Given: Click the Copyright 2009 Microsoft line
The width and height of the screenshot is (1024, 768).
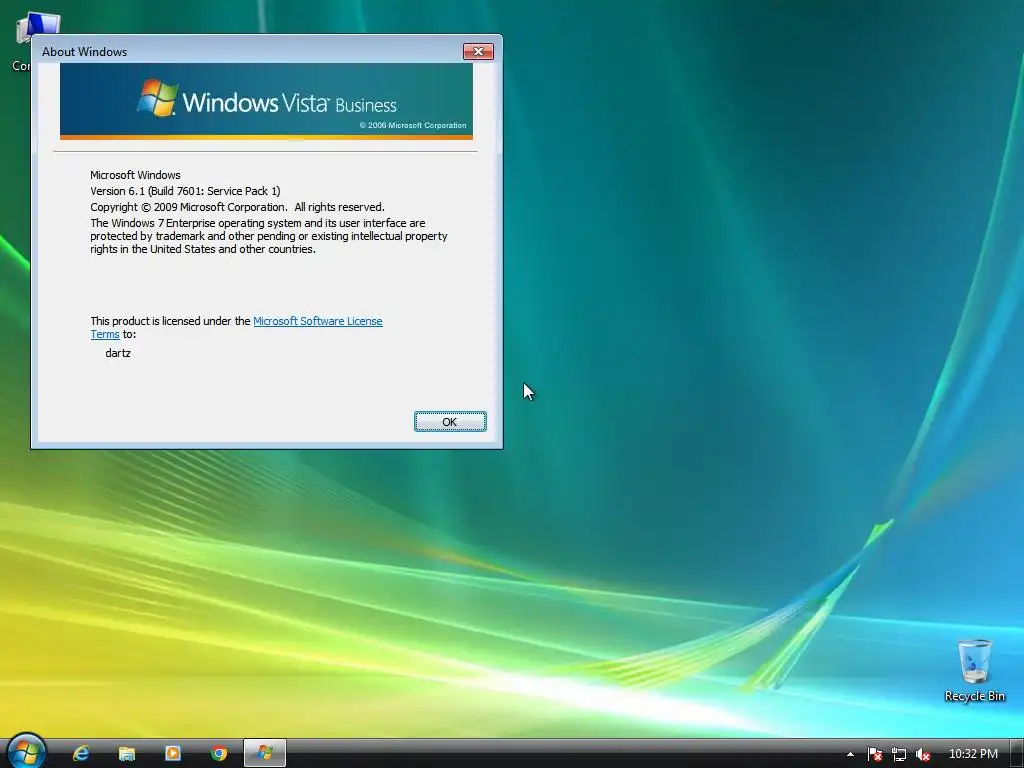Looking at the screenshot, I should (x=237, y=207).
